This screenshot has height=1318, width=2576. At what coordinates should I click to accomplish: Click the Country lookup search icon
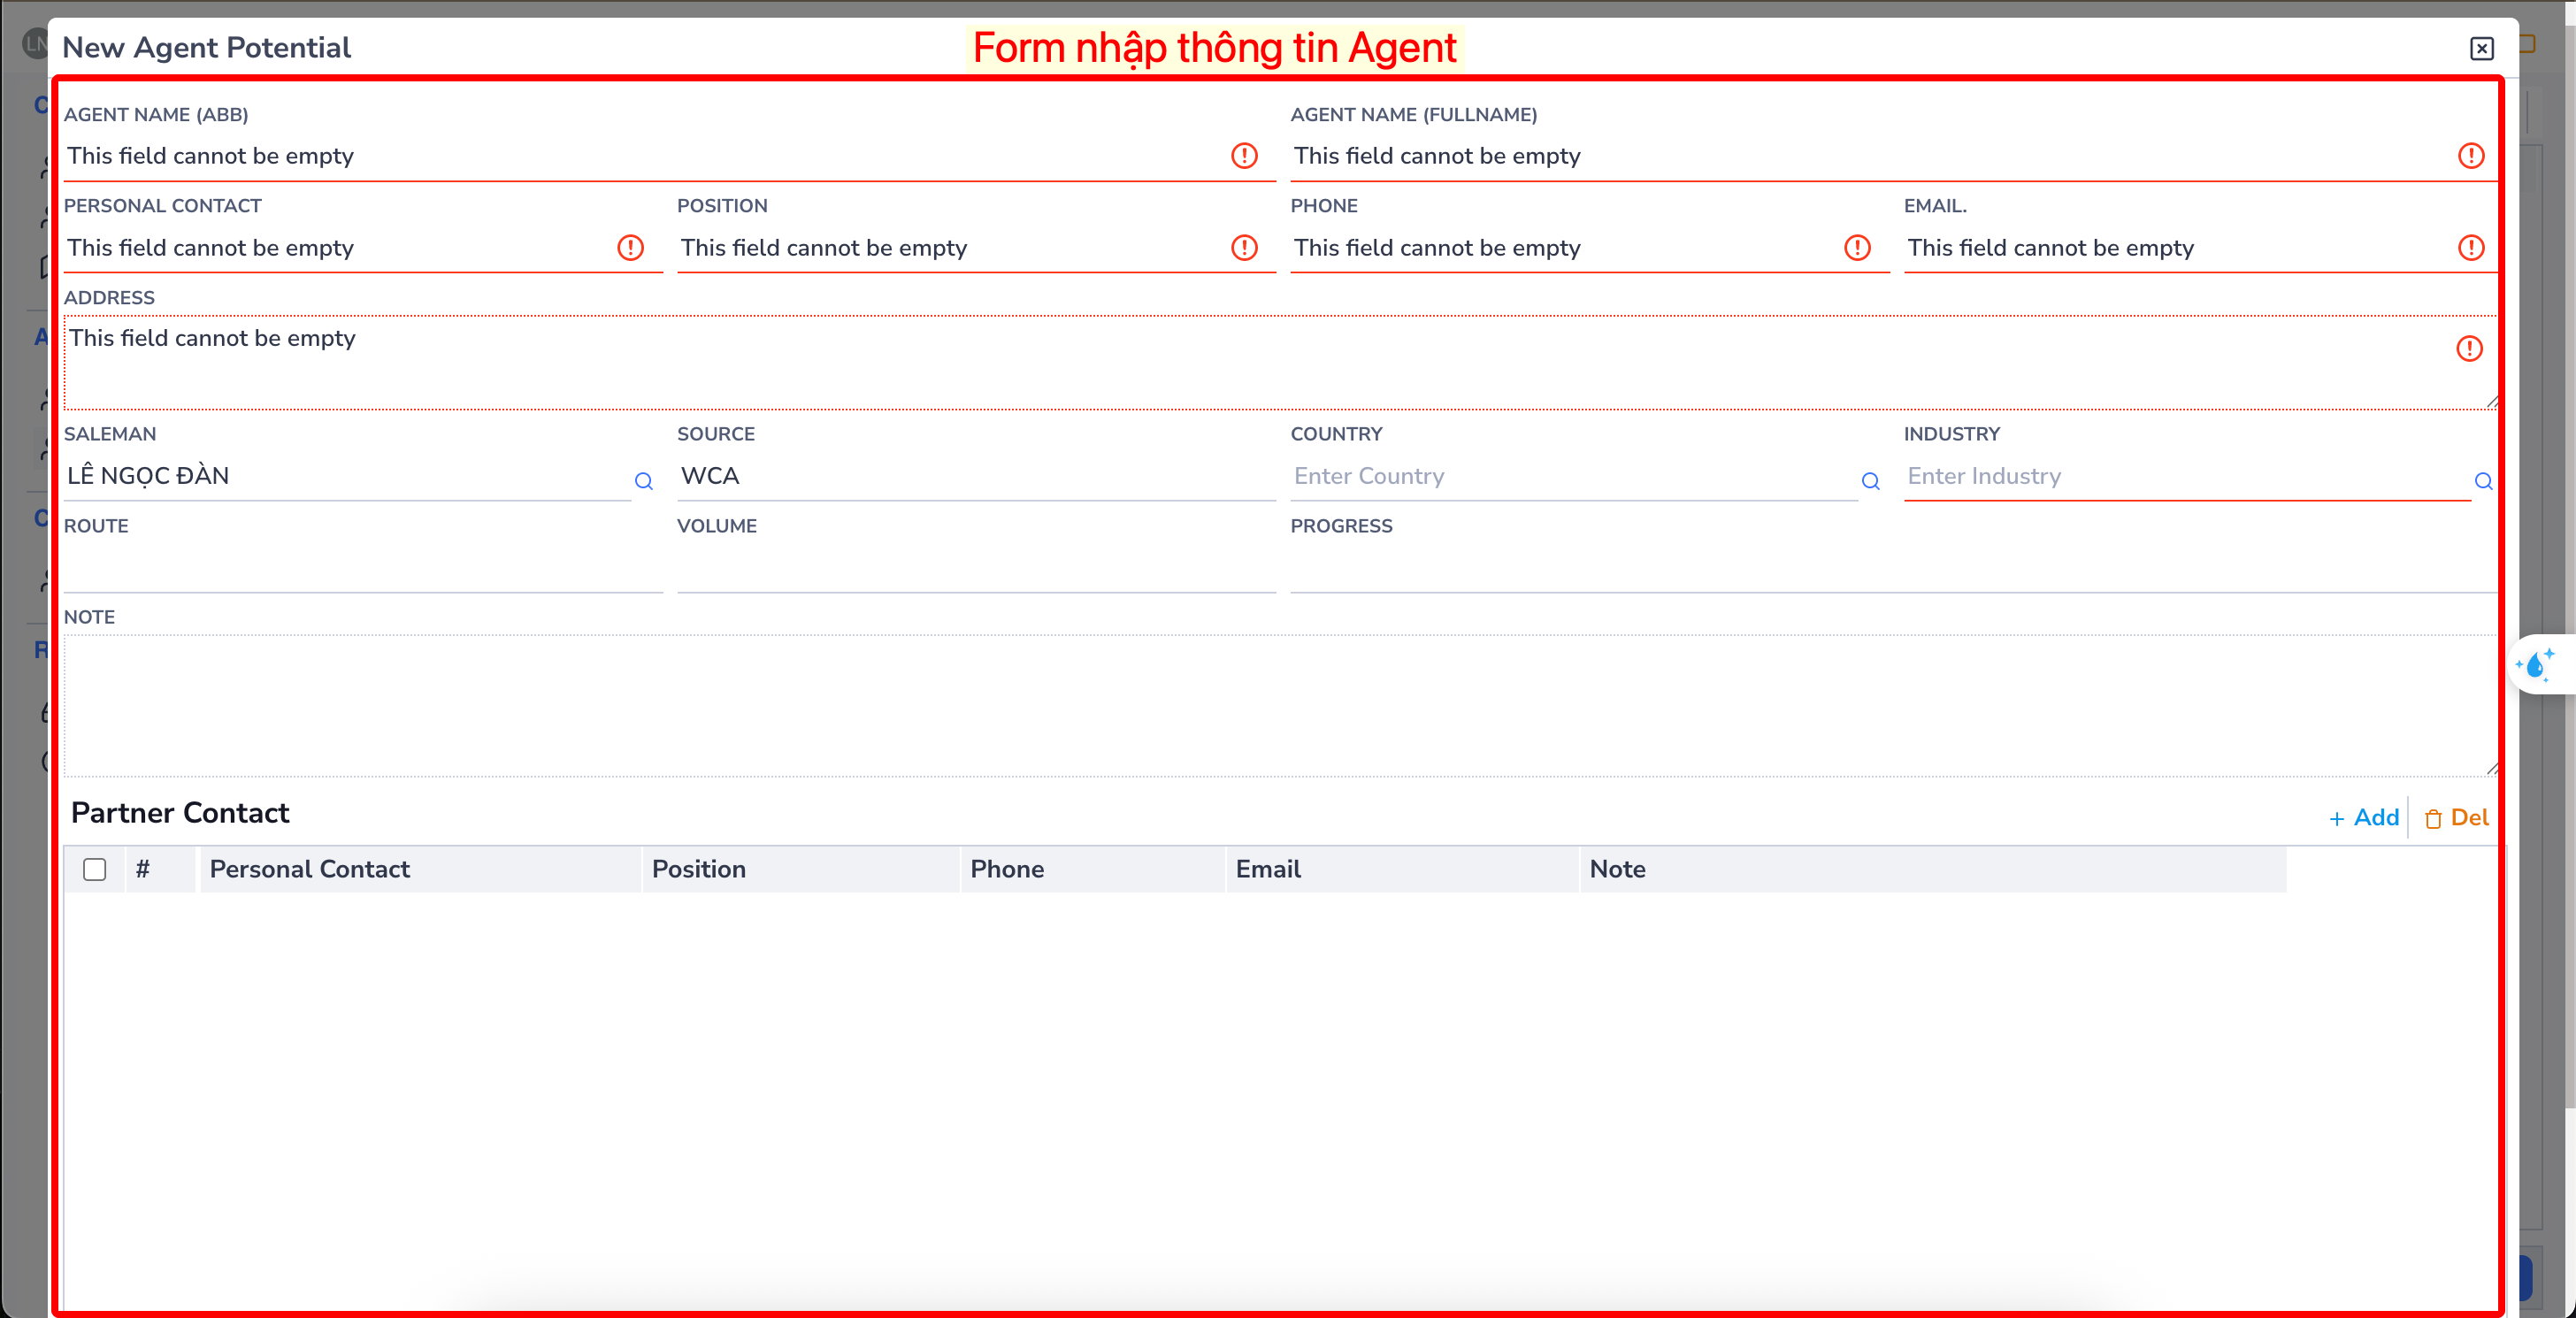point(1870,481)
